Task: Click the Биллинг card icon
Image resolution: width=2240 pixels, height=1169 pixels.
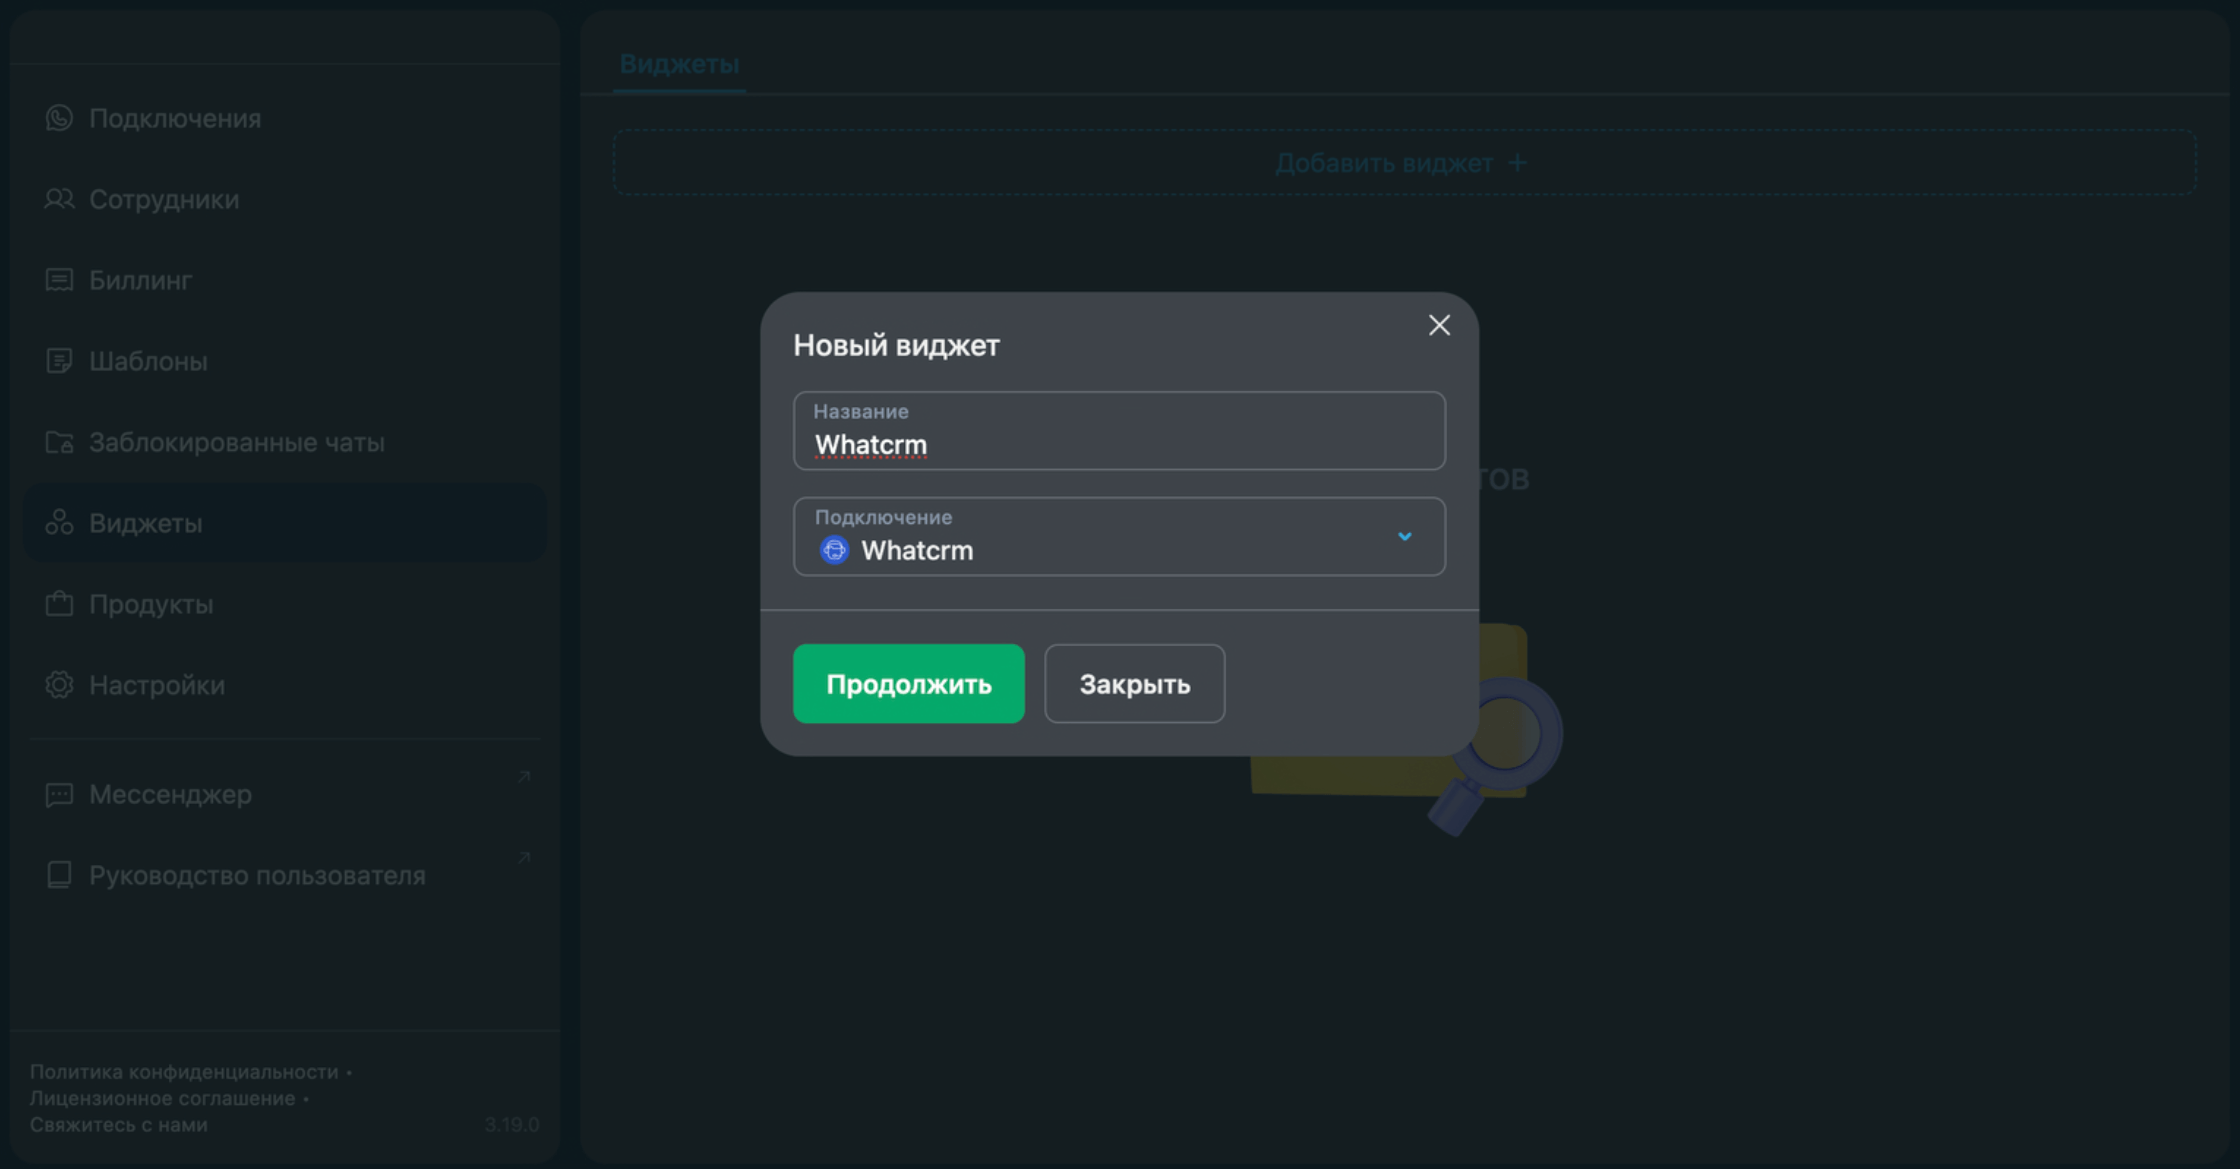Action: tap(59, 280)
